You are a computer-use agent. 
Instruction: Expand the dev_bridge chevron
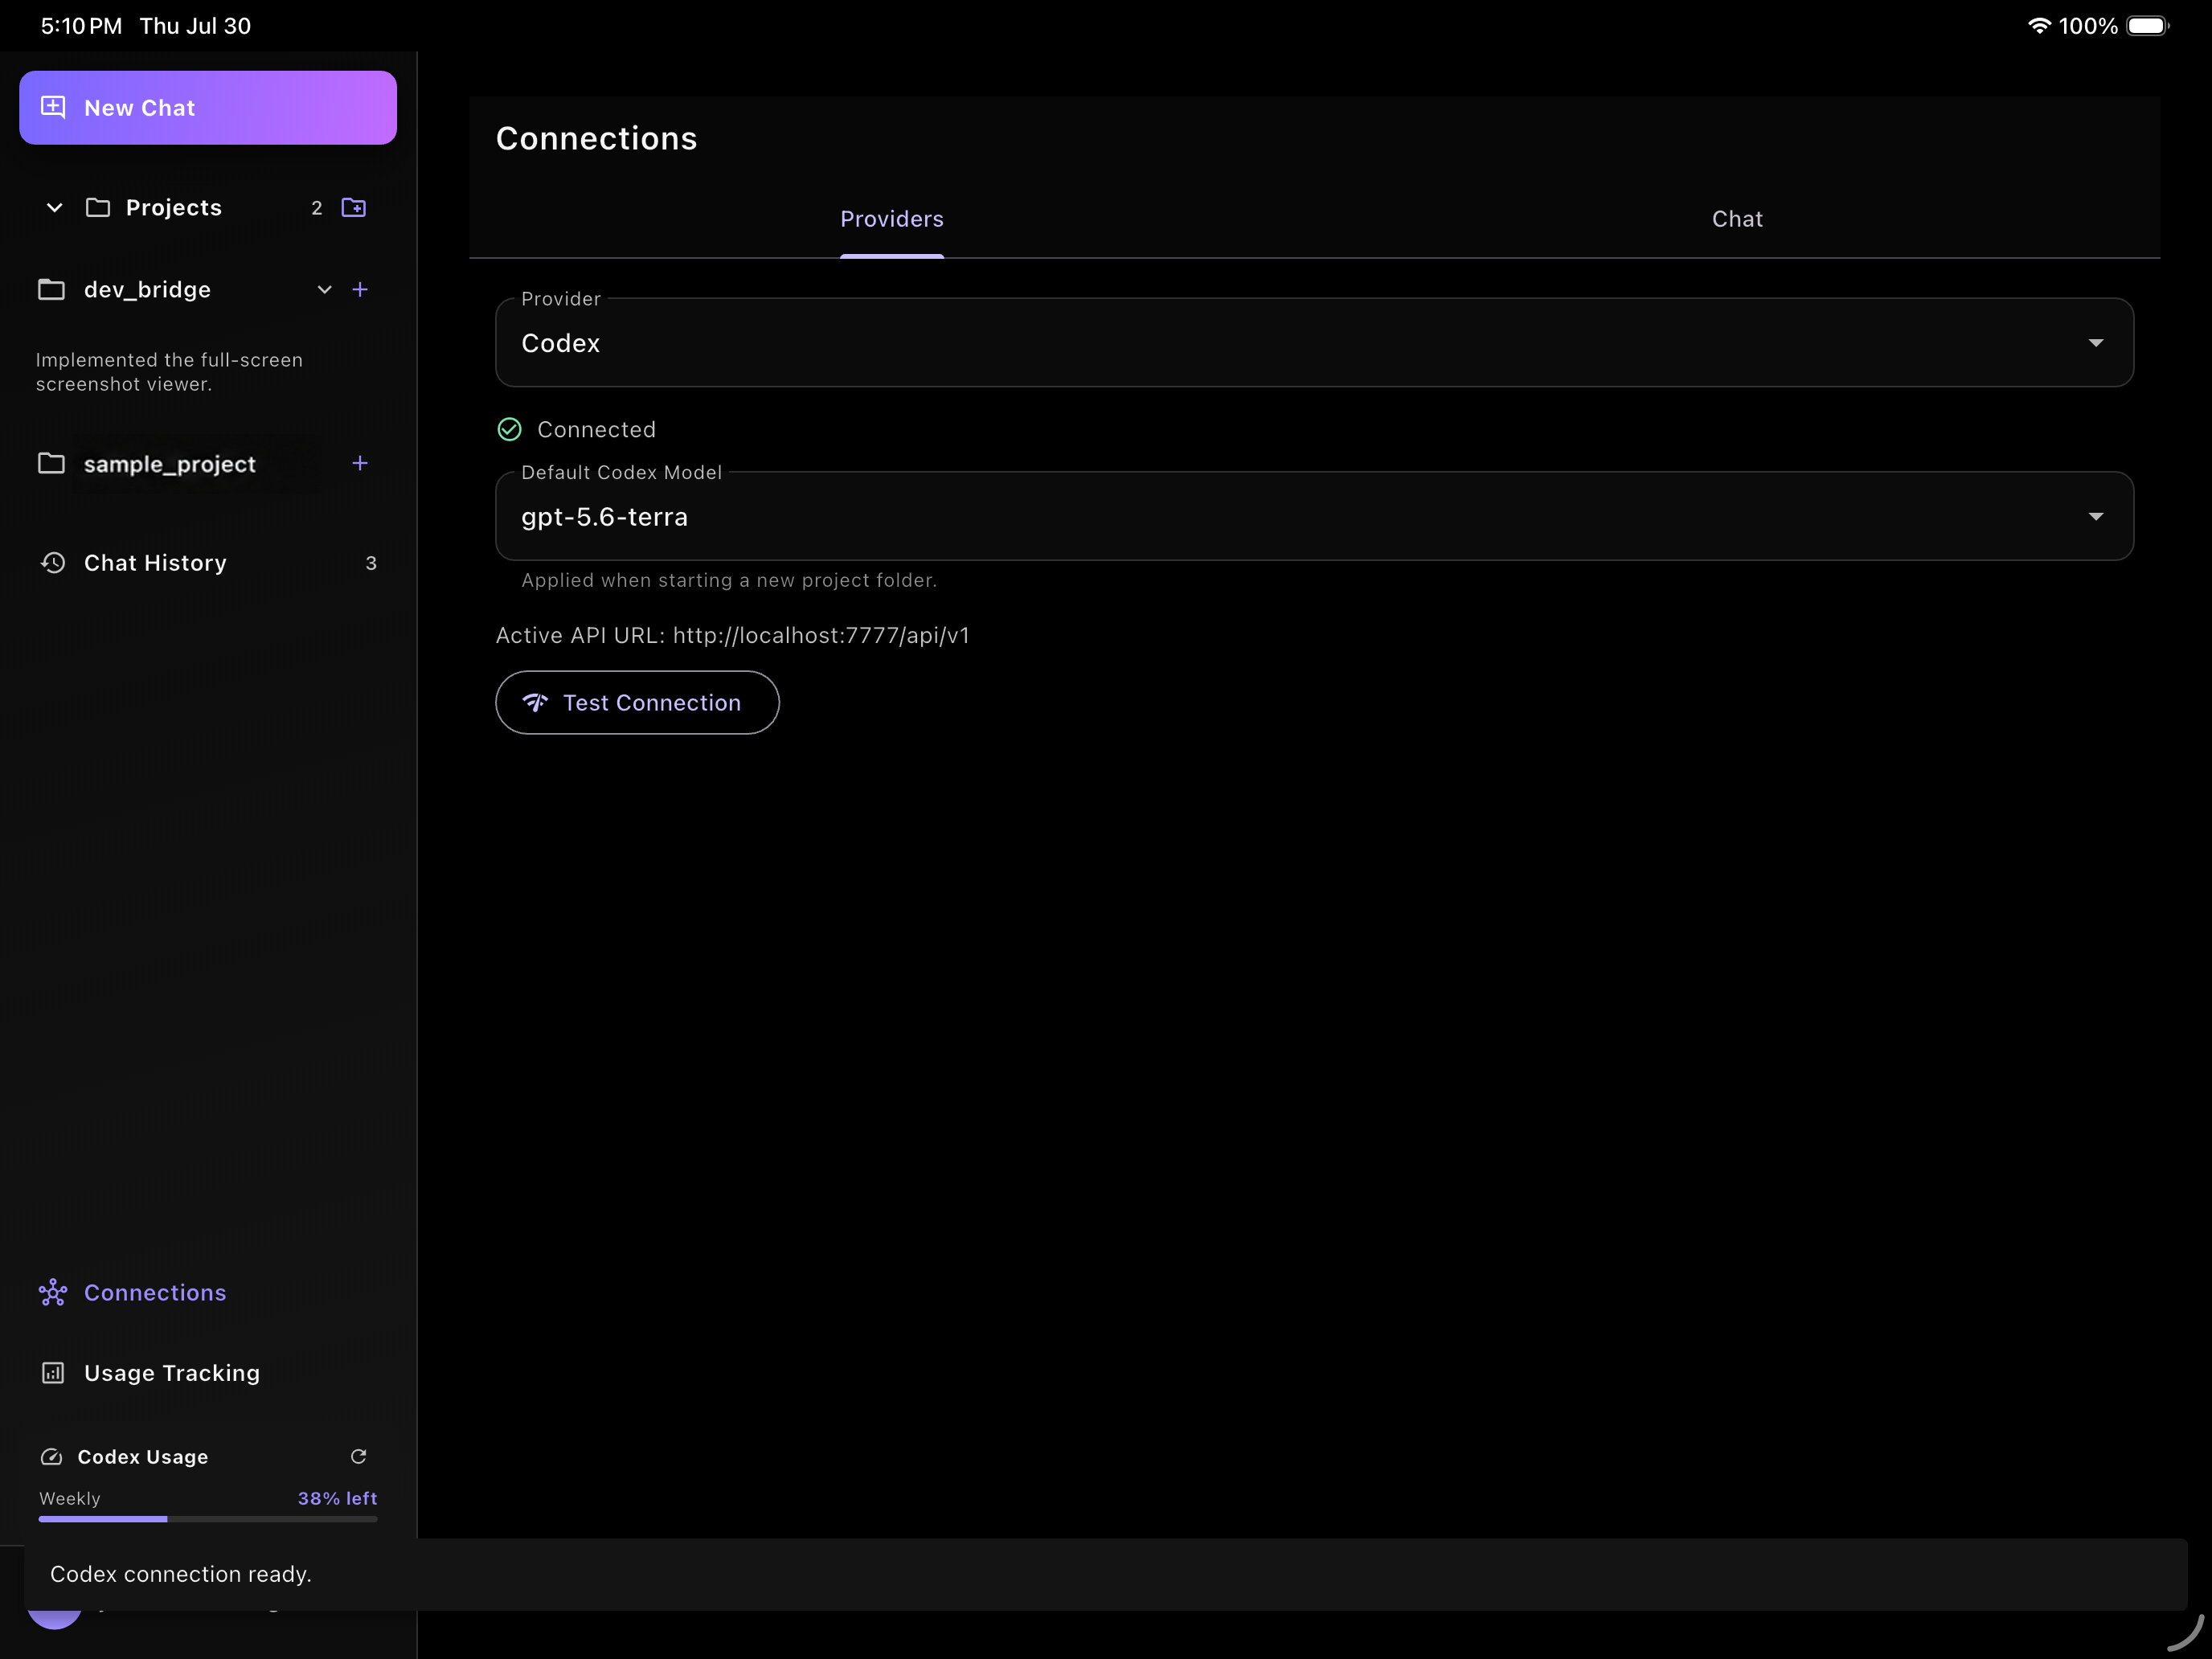point(325,290)
